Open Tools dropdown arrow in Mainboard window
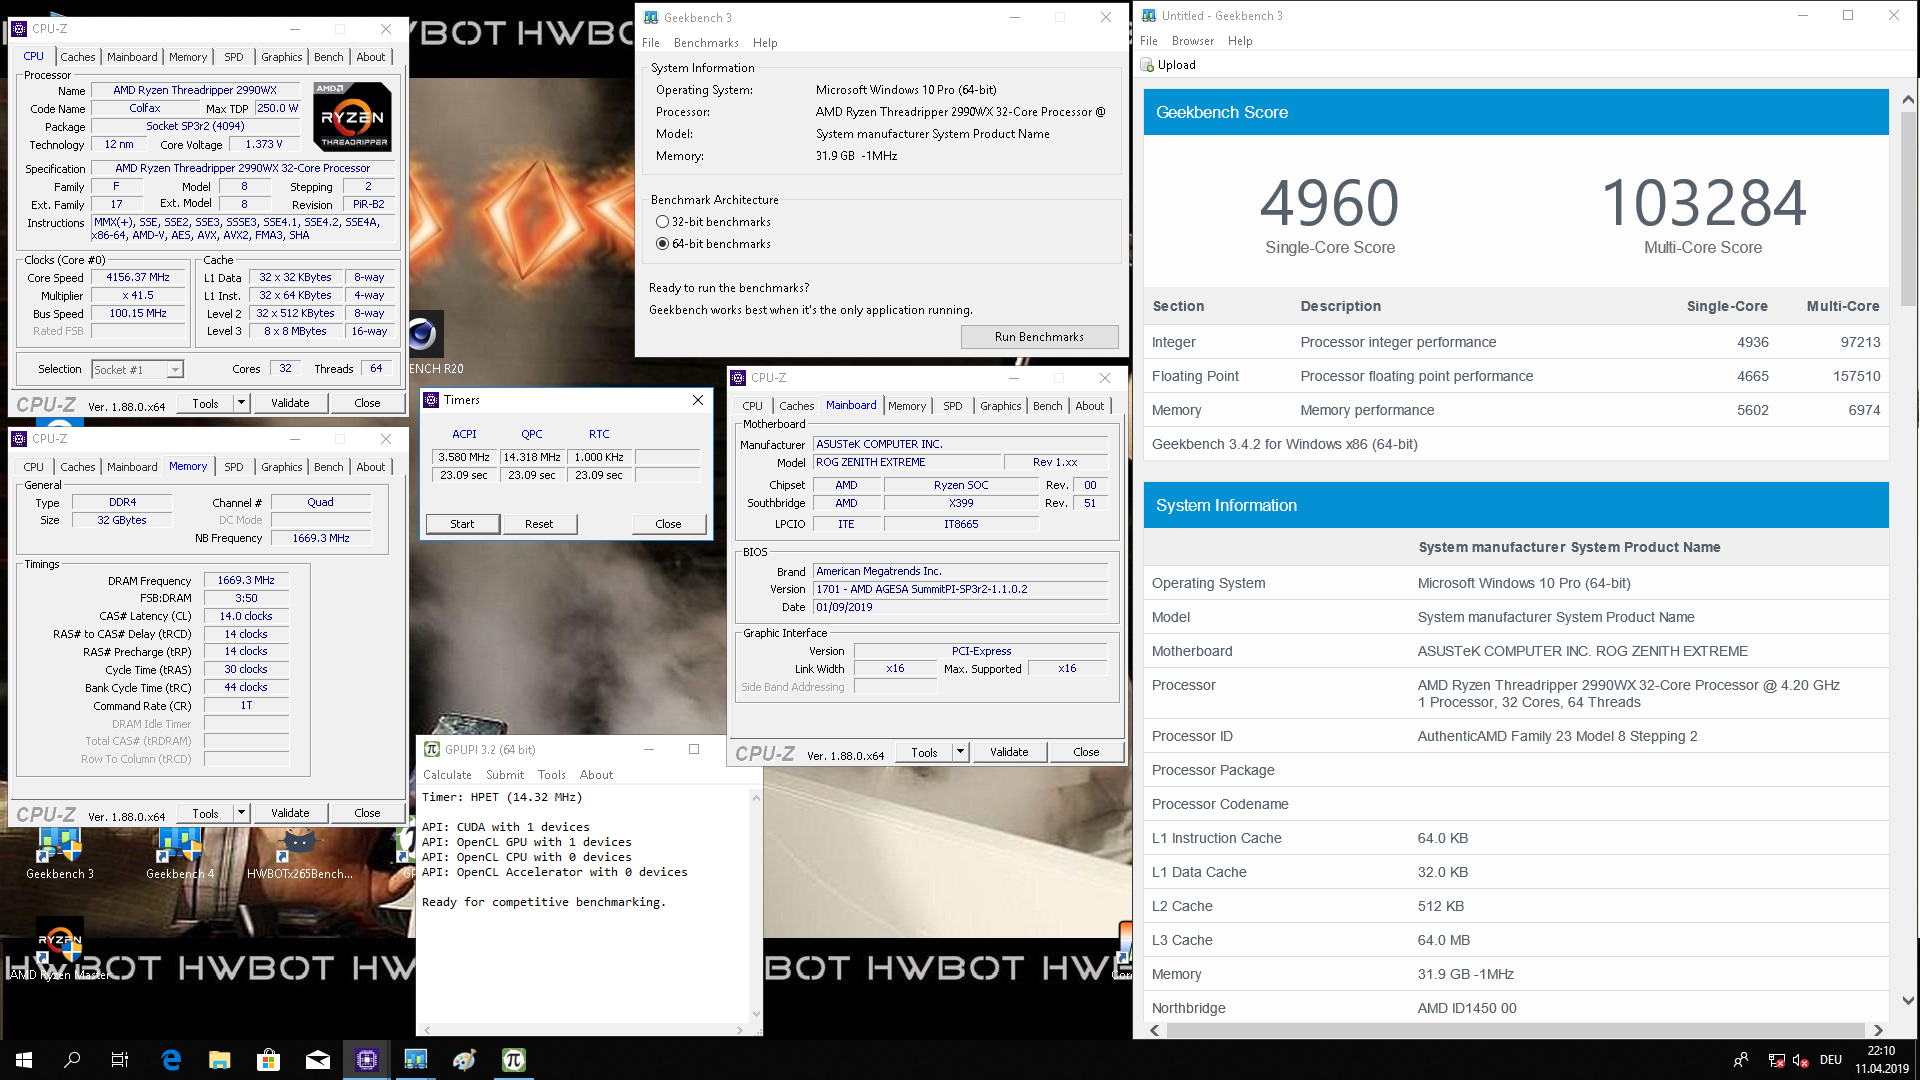1920x1080 pixels. [x=960, y=752]
